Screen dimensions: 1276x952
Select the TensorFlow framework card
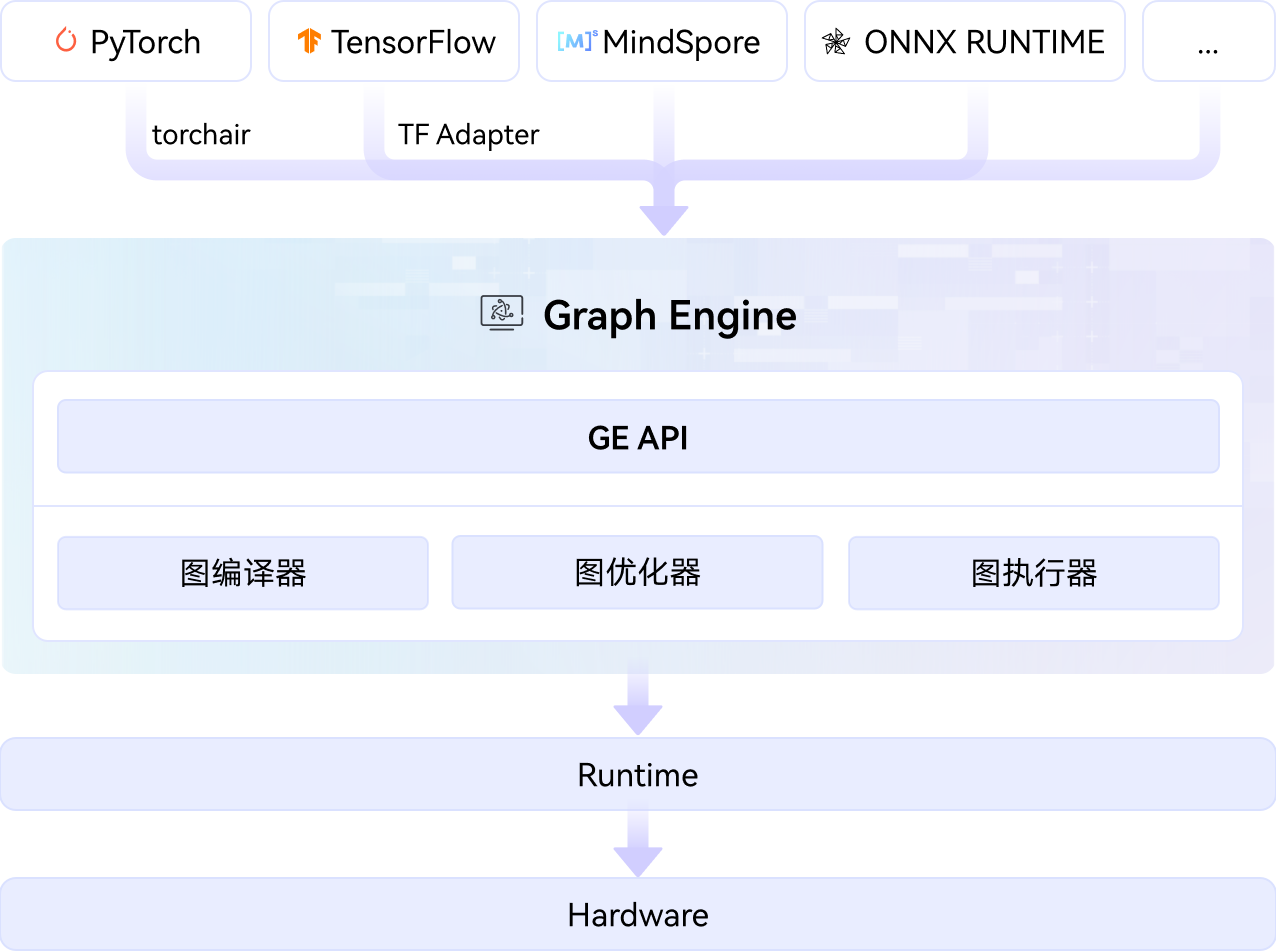point(393,41)
